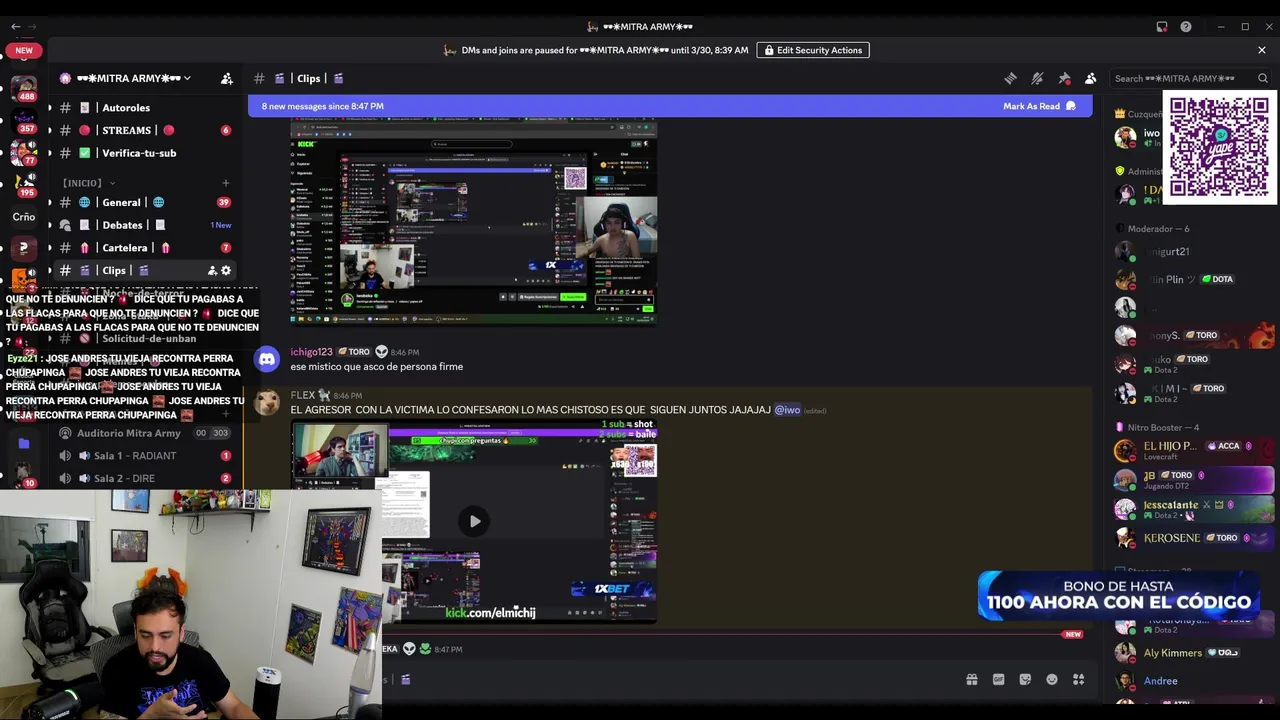This screenshot has width=1280, height=720.
Task: Open server icon with 195 badge
Action: pos(24,184)
